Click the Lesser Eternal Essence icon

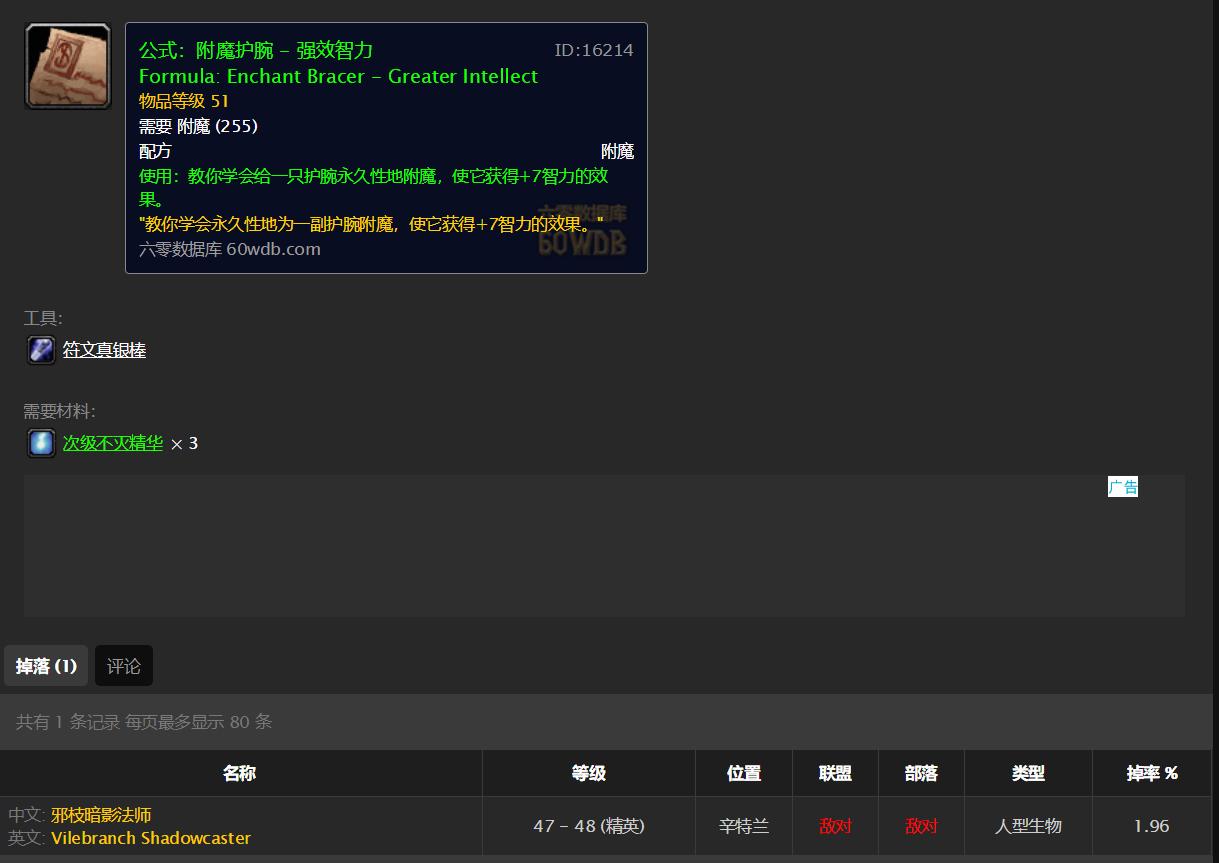pyautogui.click(x=41, y=443)
